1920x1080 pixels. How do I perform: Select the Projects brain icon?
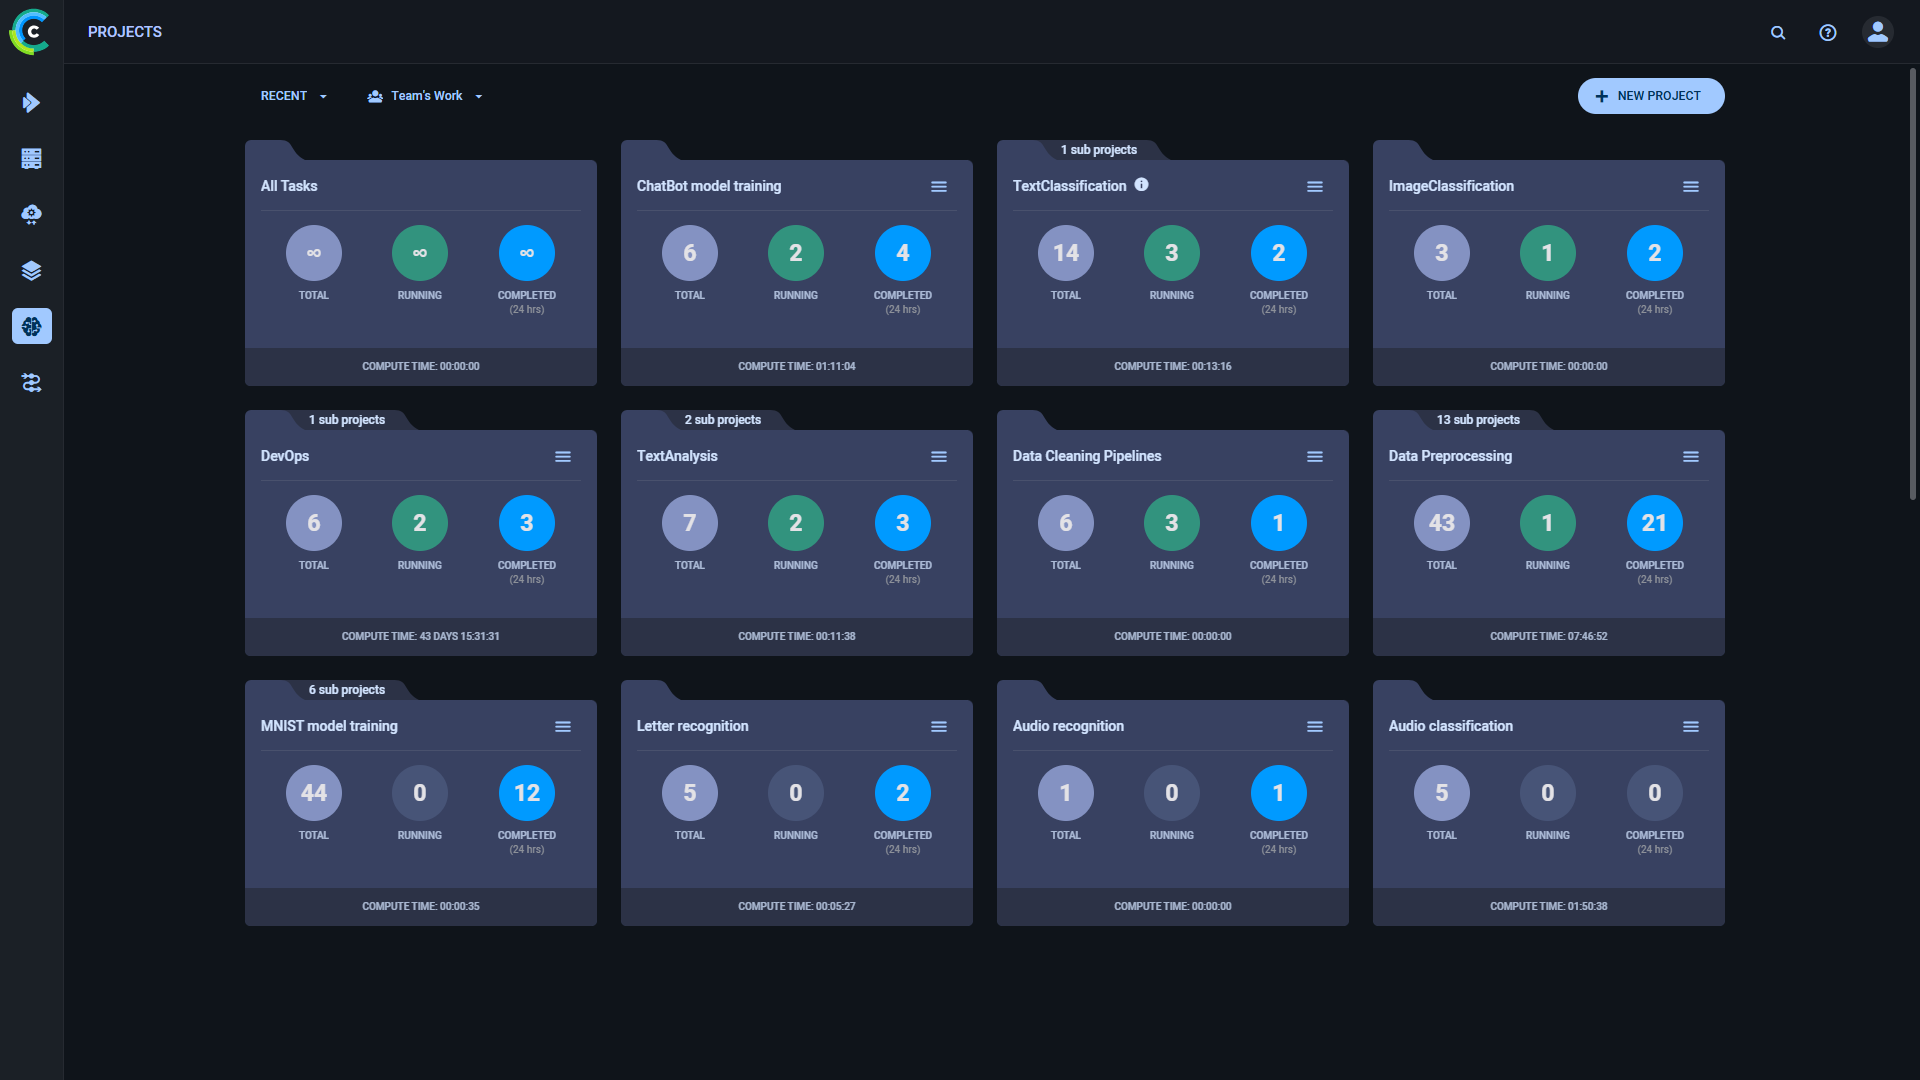point(31,326)
